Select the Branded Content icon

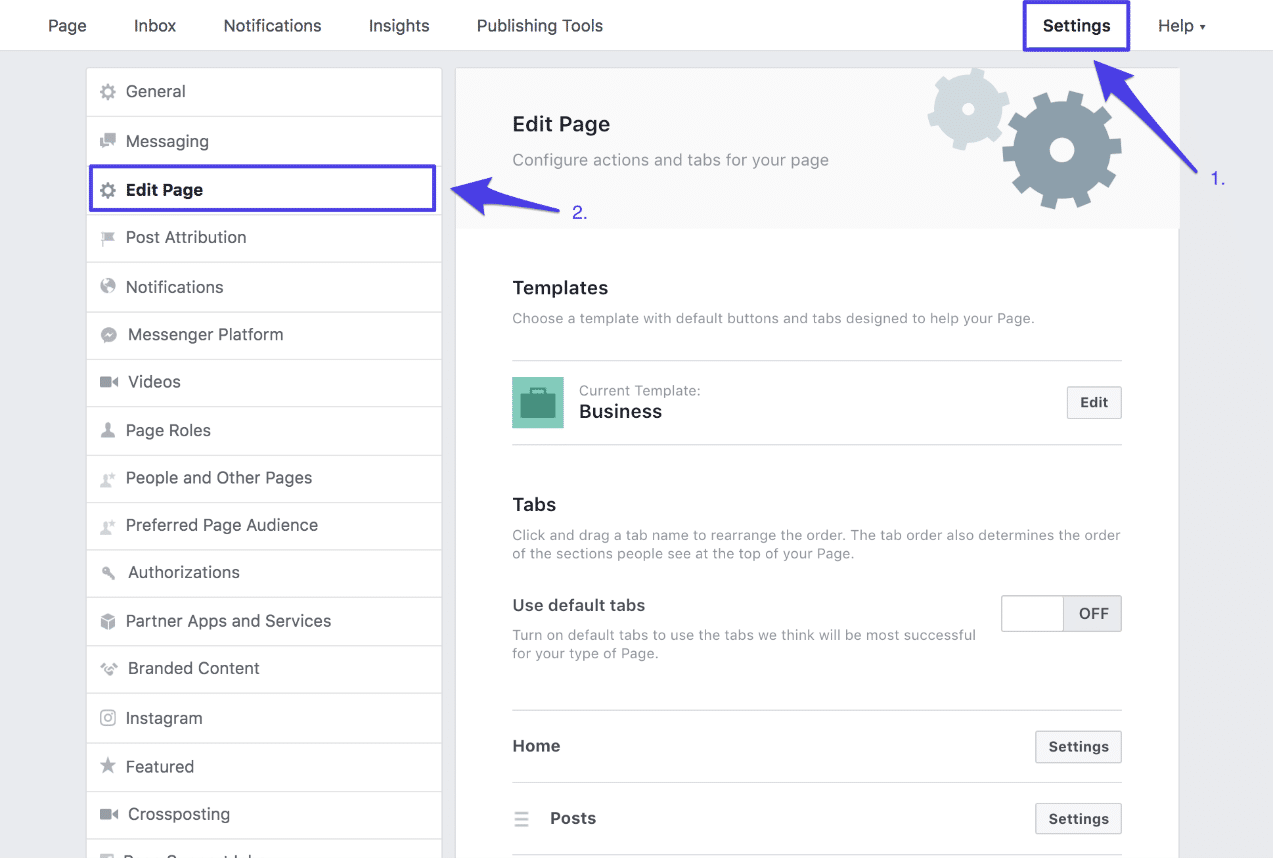point(108,669)
